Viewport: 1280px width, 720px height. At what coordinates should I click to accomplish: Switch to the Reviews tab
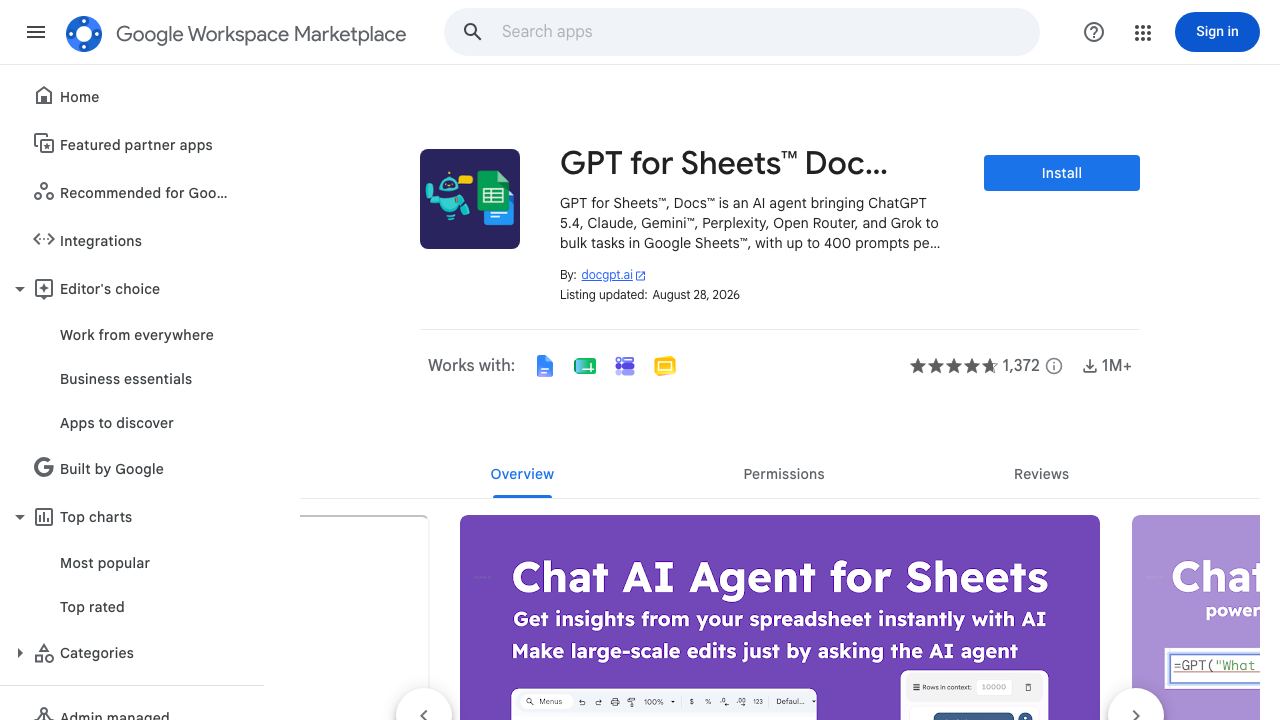pos(1041,474)
